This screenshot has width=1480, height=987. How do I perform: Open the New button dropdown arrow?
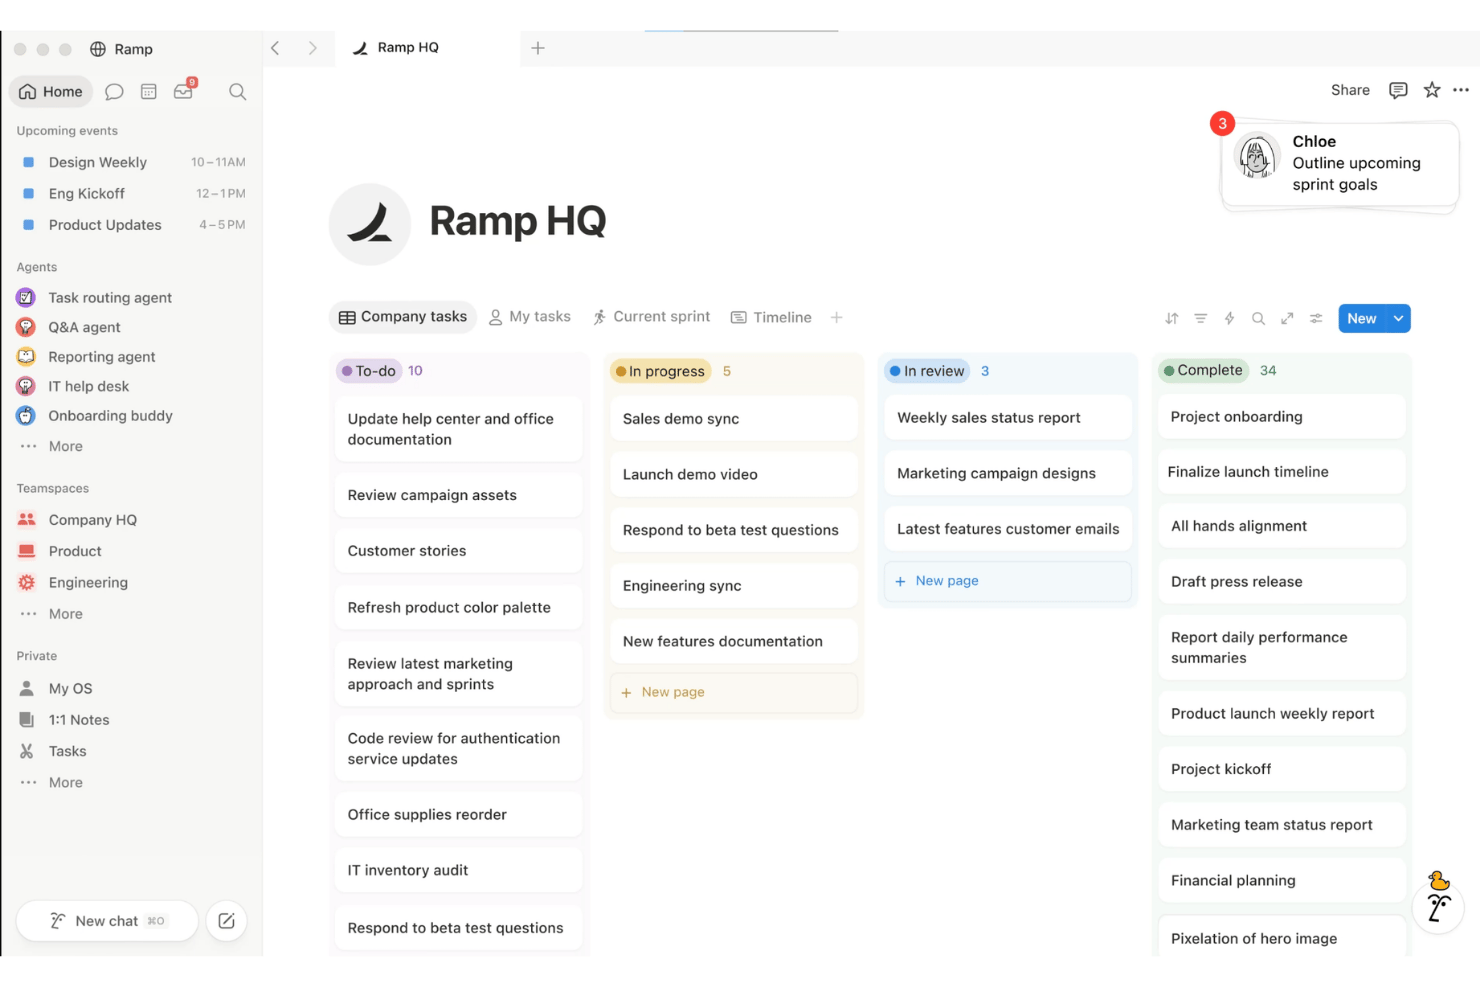1399,318
